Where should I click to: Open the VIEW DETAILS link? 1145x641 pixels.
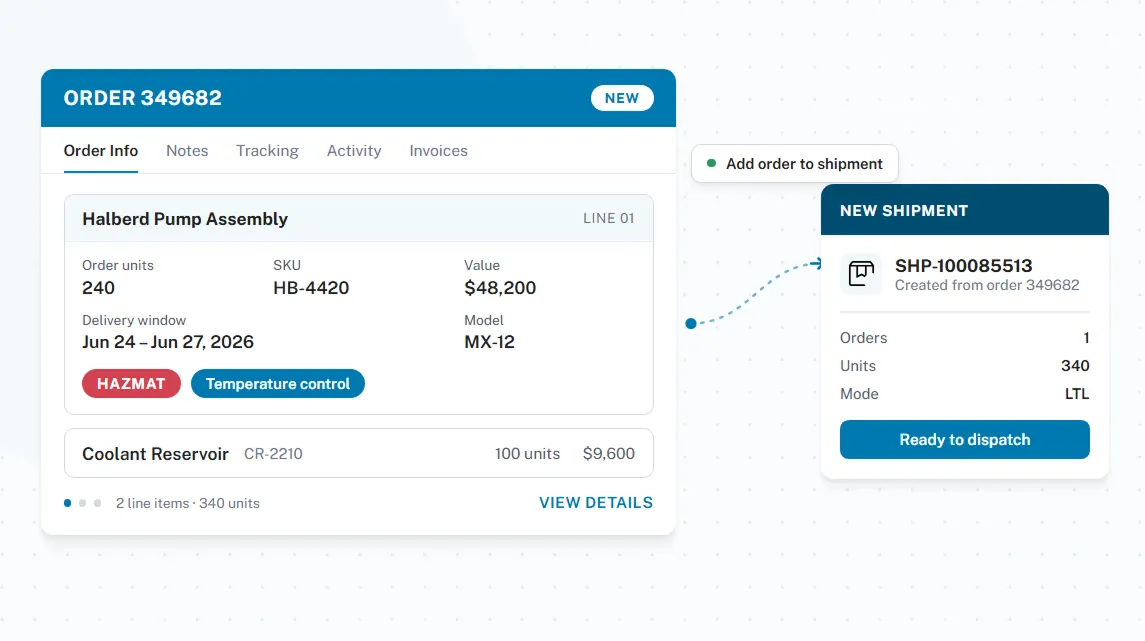coord(596,502)
